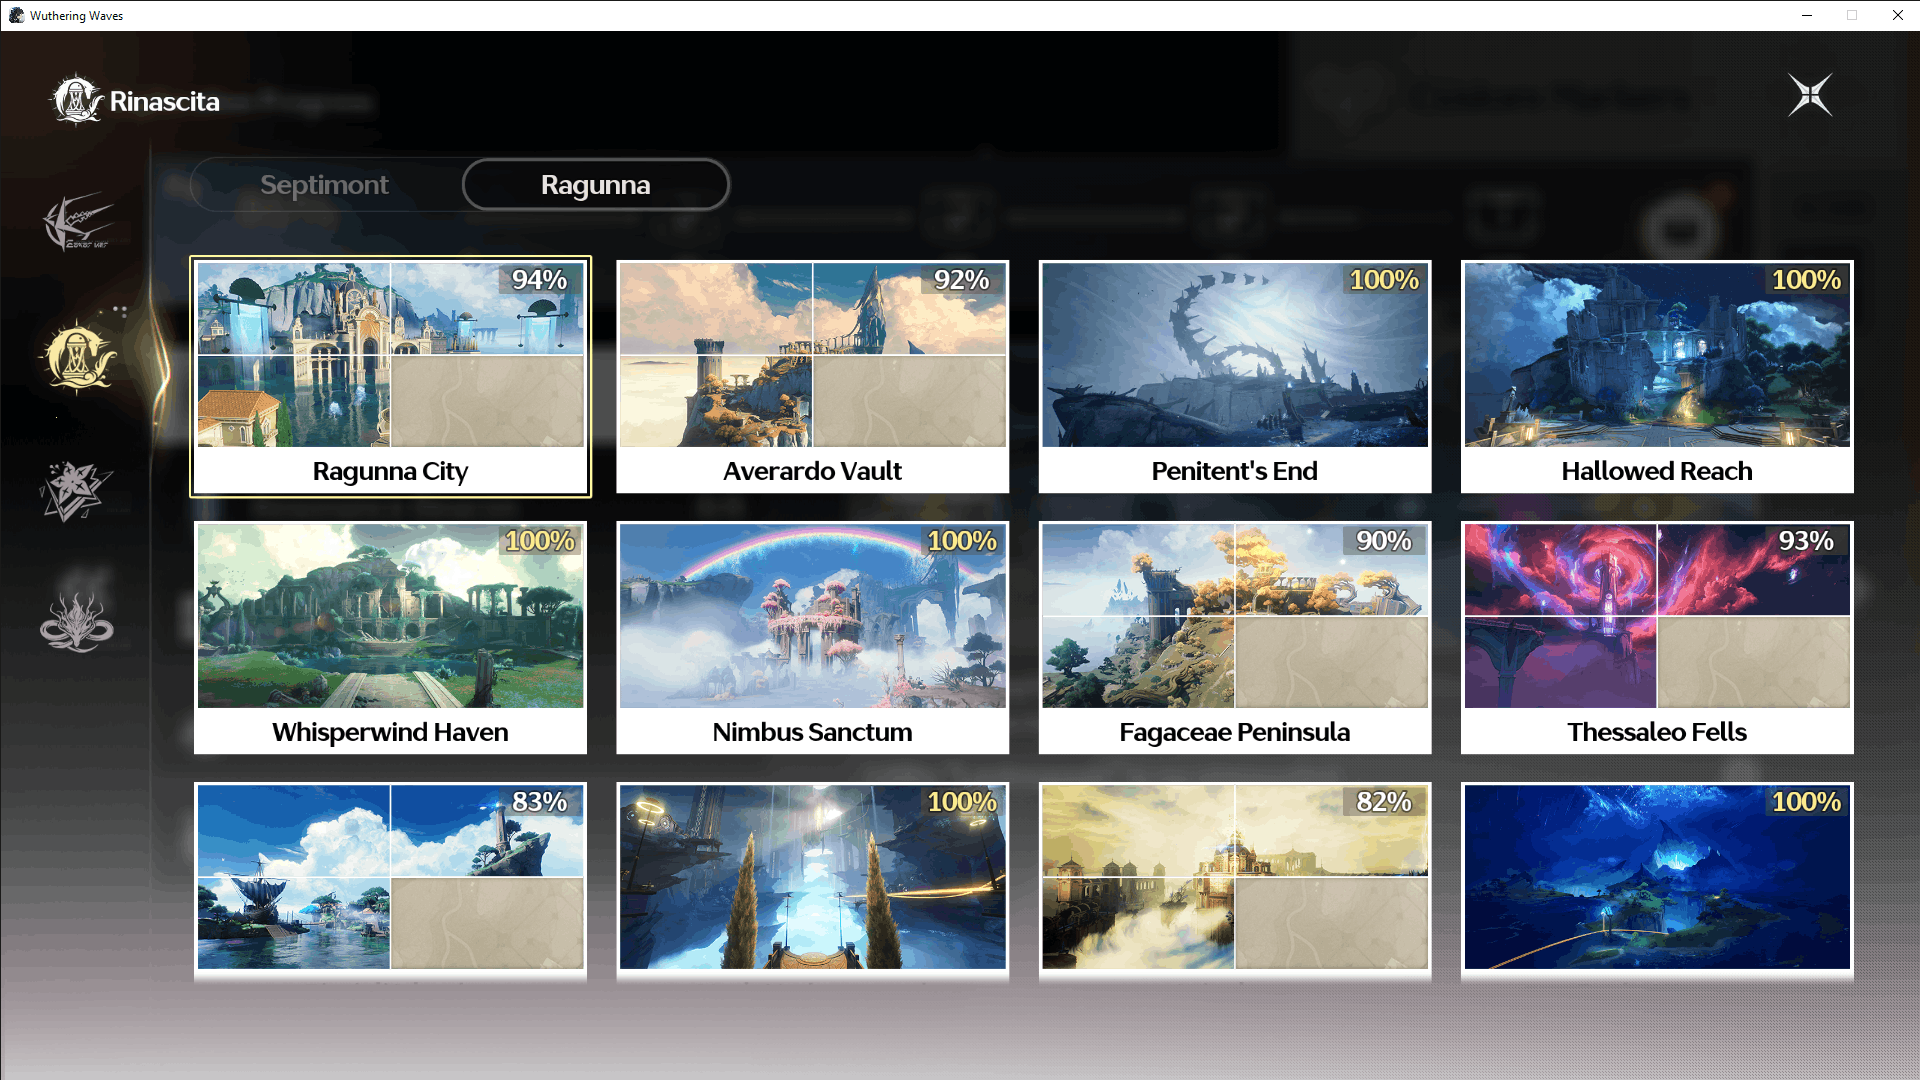The image size is (1920, 1080).
Task: Click the Rinascita title text
Action: [x=164, y=101]
